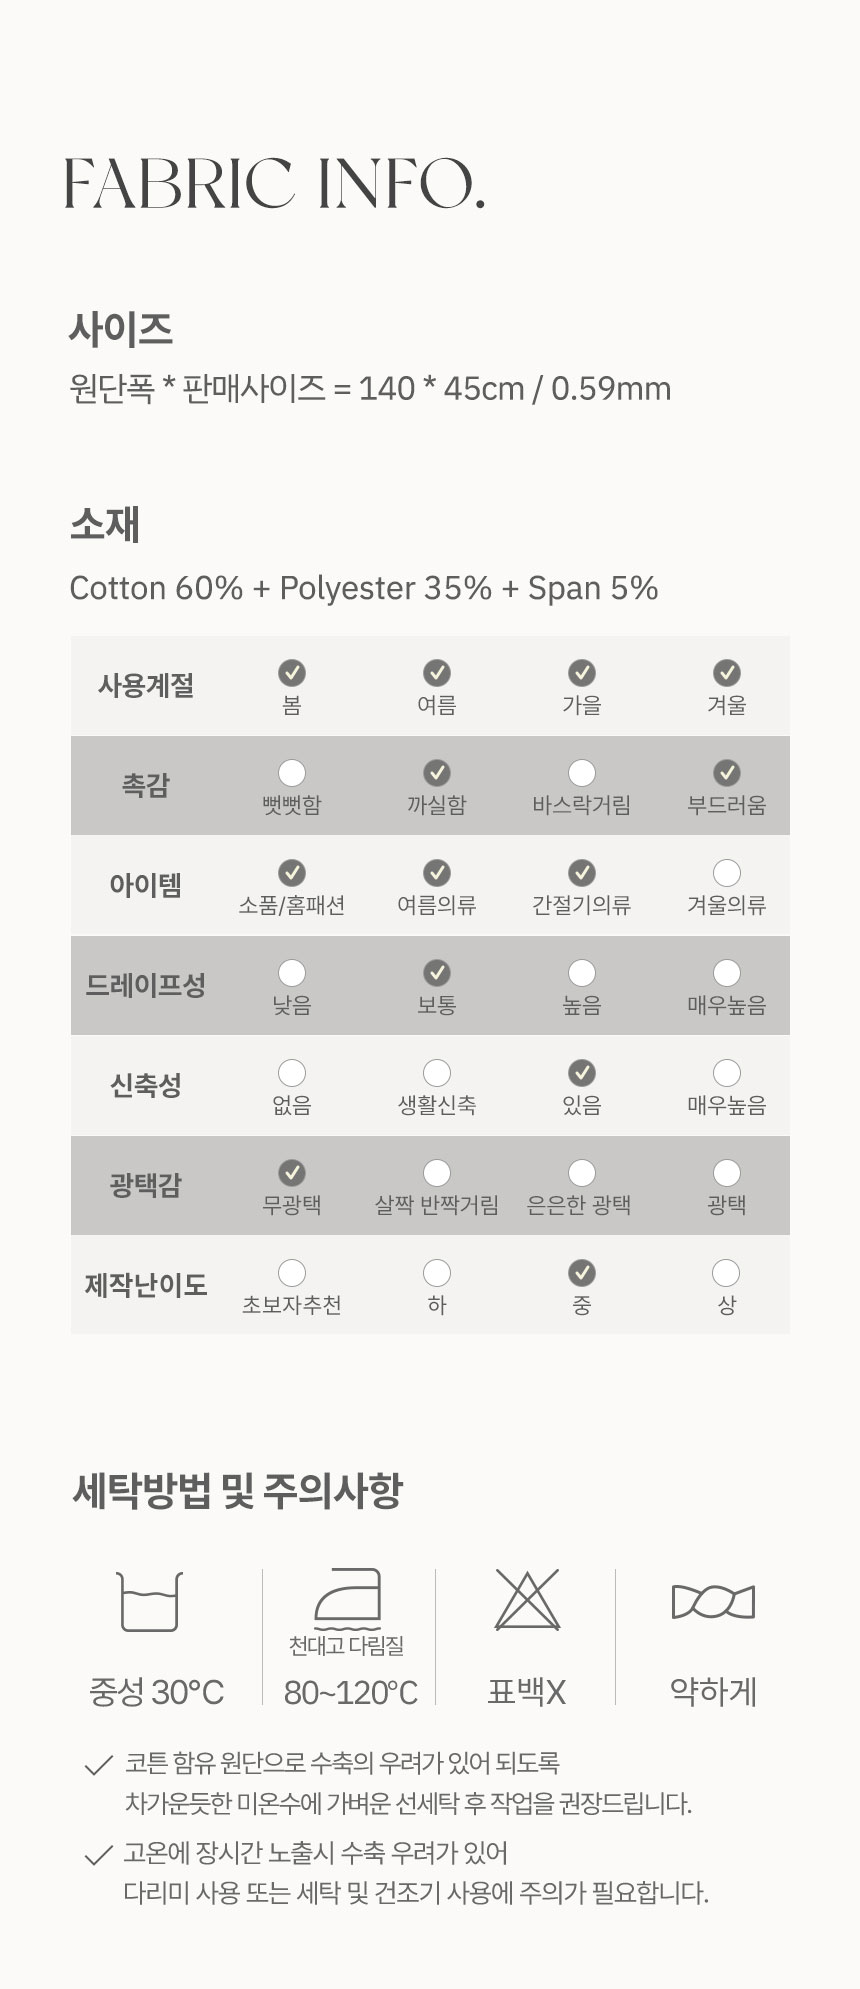Choose 매우높음 in the 드레이프성 row
860x1989 pixels.
[727, 973]
